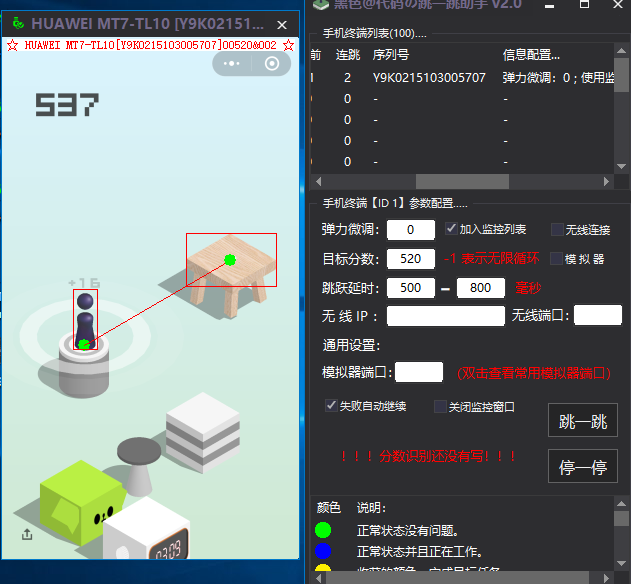Click the 序列号 column header
Viewport: 631px width, 584px height.
390,55
